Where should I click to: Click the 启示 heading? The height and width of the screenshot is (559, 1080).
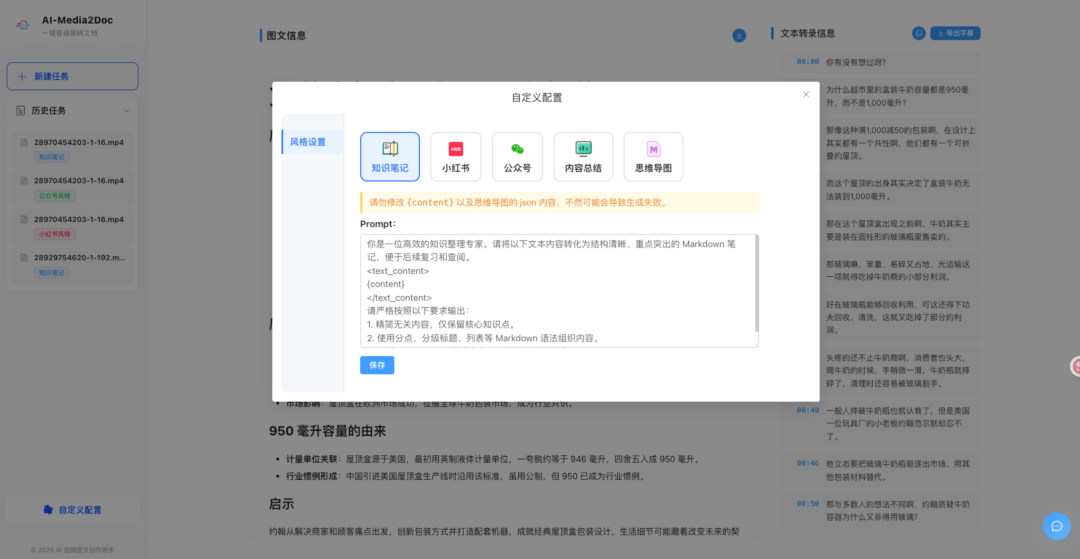coord(281,504)
